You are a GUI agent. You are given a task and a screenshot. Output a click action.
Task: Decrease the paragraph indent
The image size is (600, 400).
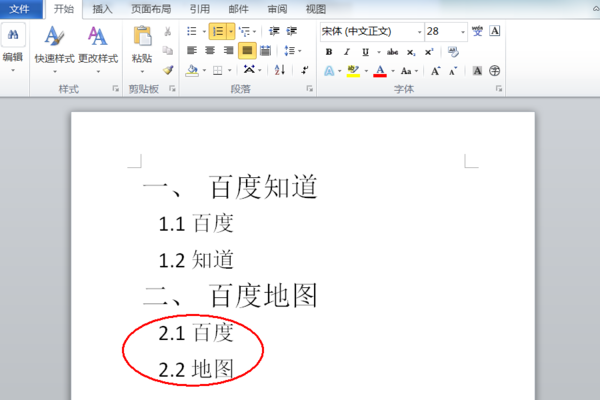274,31
